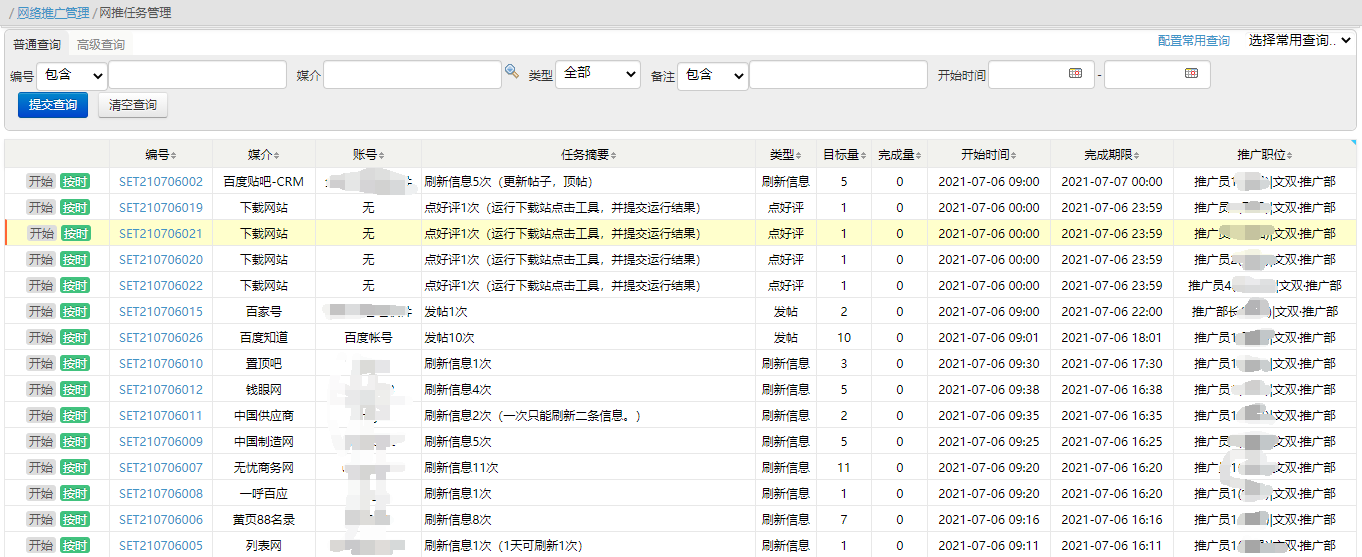Switch to 高级查询 tab
Image resolution: width=1362 pixels, height=557 pixels.
coord(101,45)
